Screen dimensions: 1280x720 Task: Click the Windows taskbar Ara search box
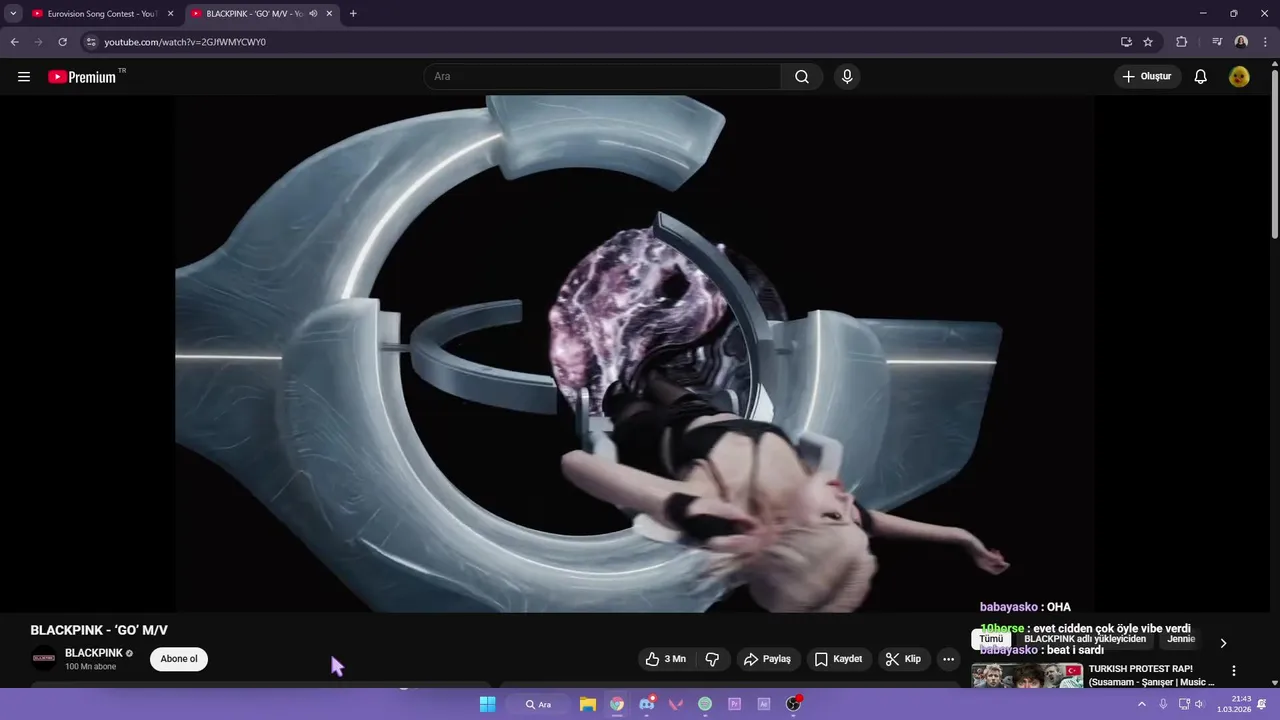click(x=539, y=704)
